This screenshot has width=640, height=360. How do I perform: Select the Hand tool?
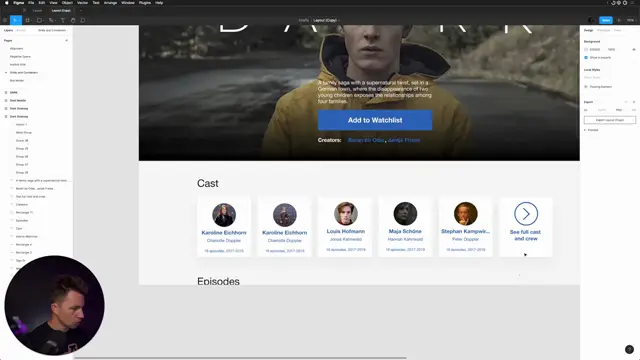pyautogui.click(x=73, y=20)
